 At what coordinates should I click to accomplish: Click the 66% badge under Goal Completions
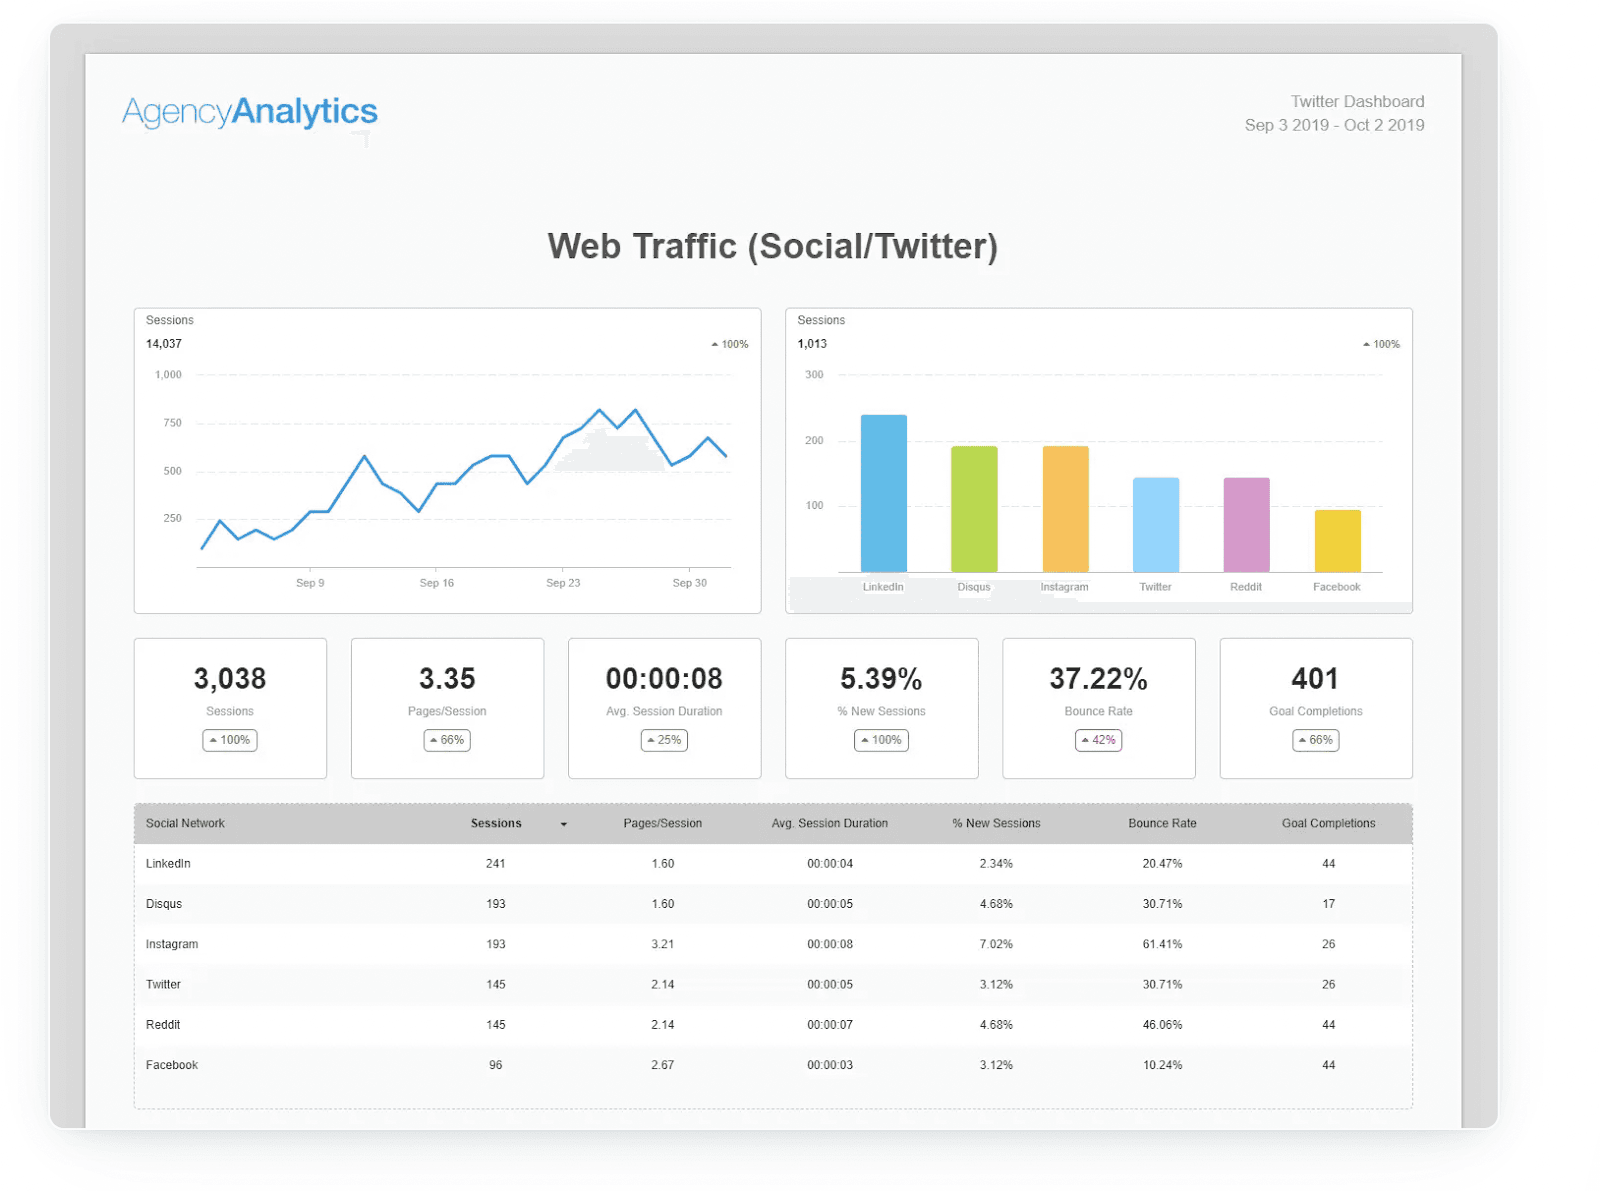[x=1315, y=740]
